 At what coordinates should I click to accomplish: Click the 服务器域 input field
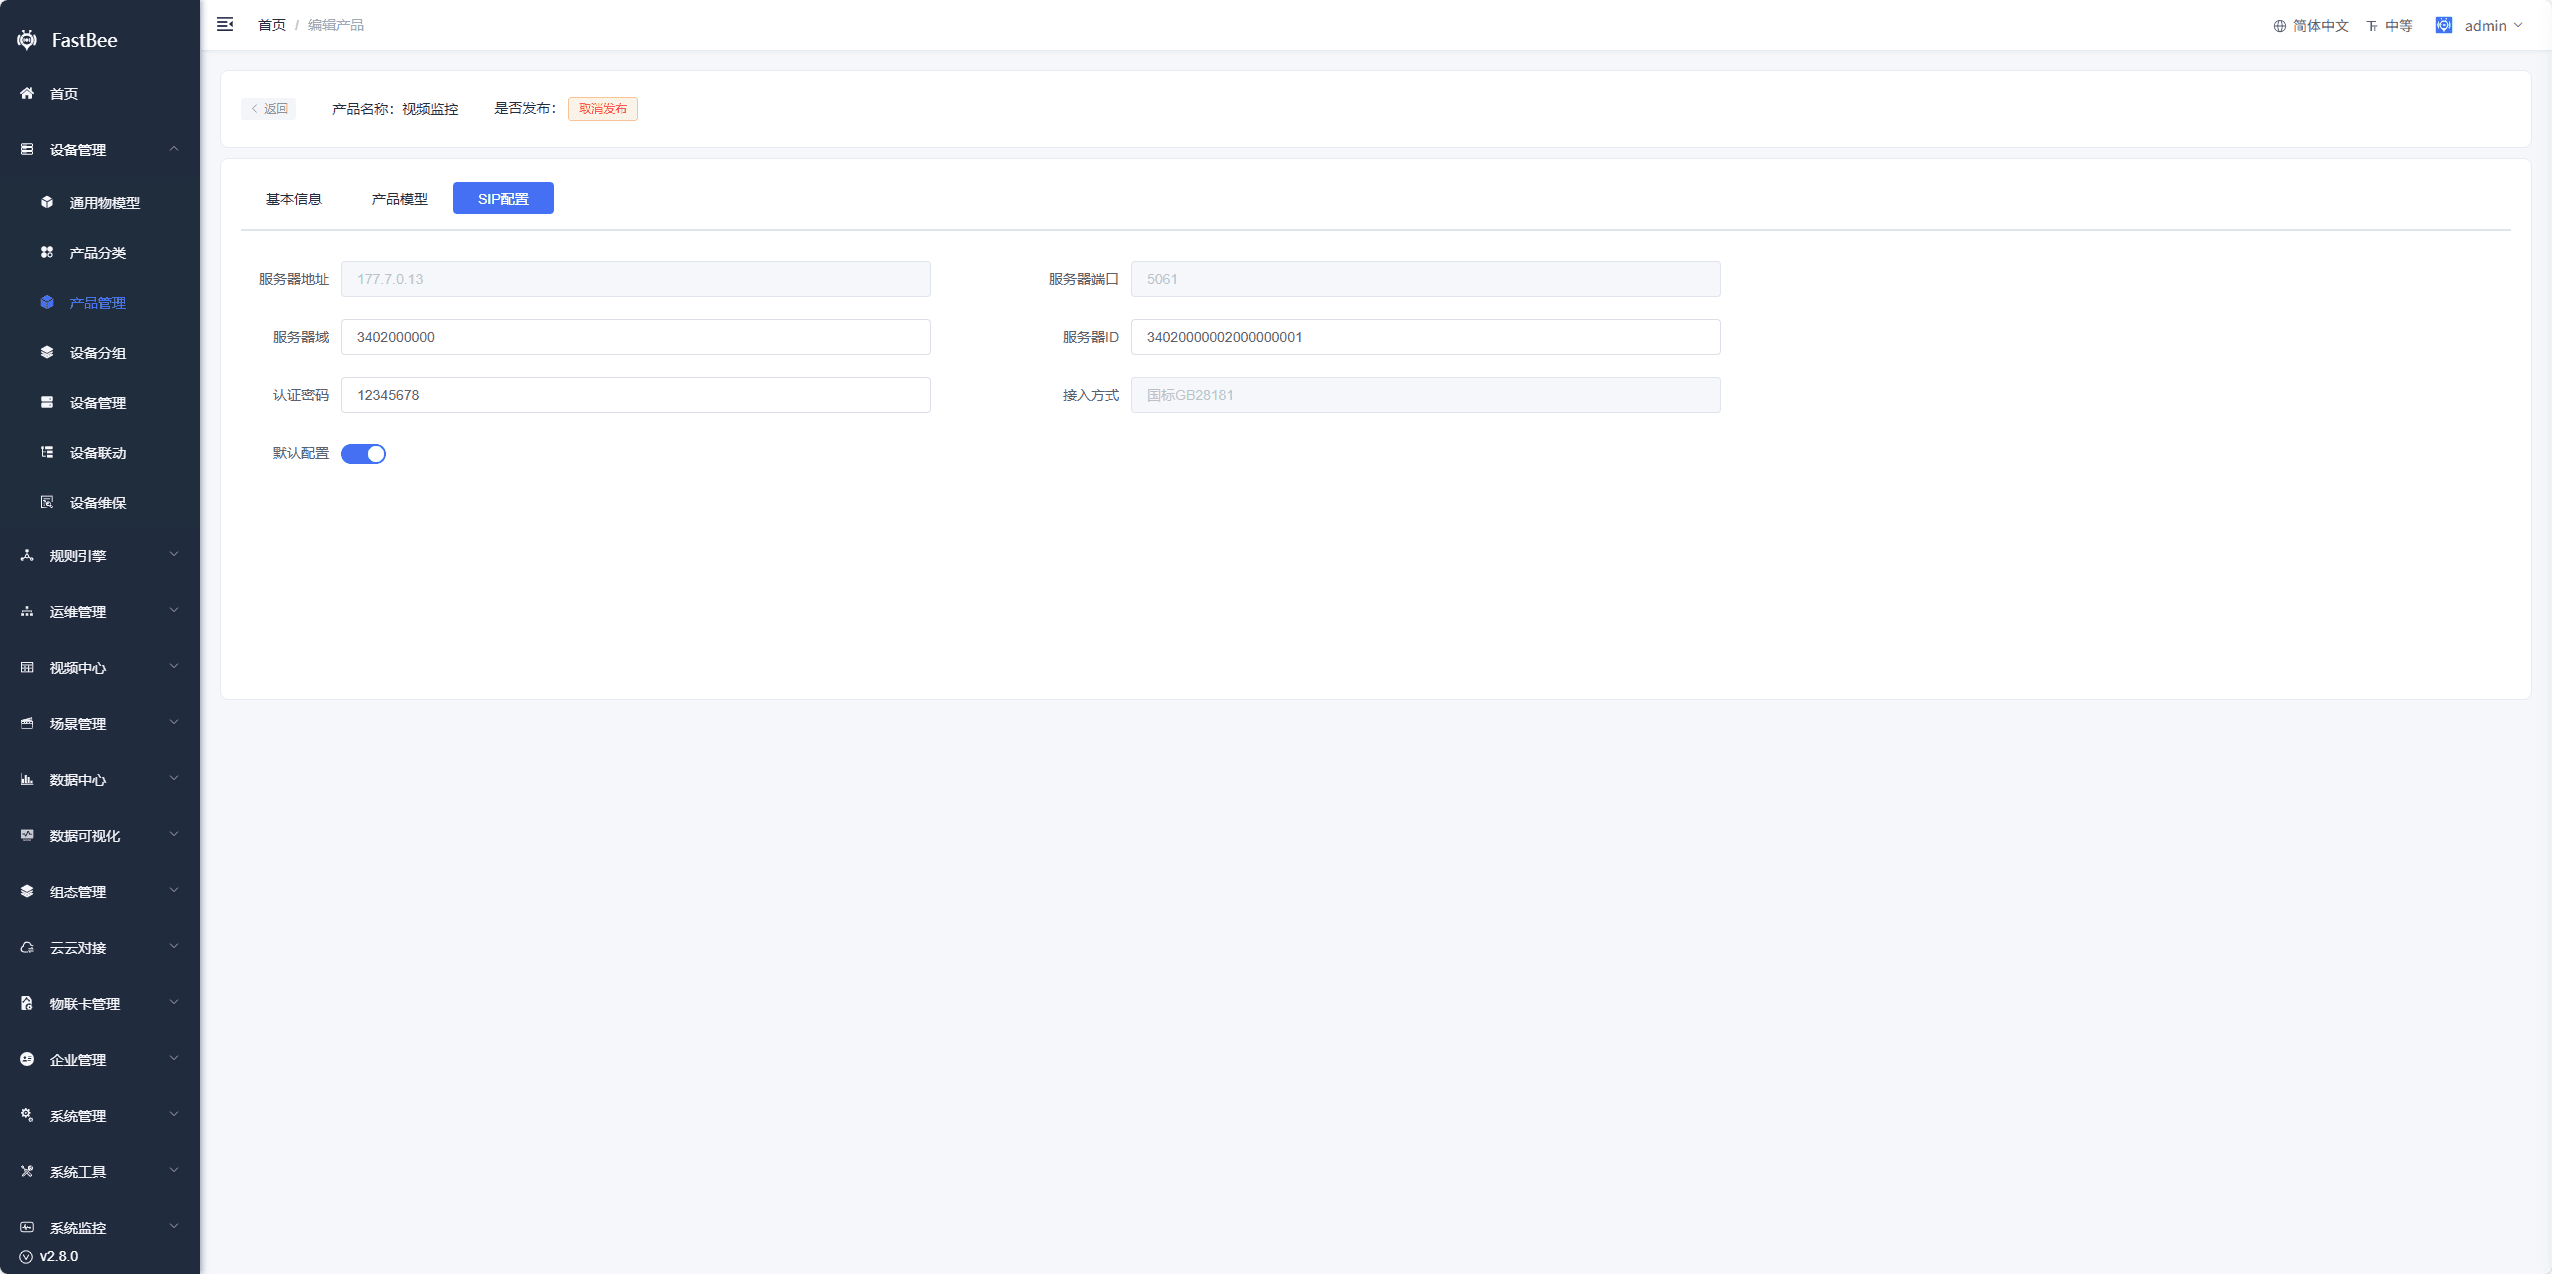pos(636,337)
